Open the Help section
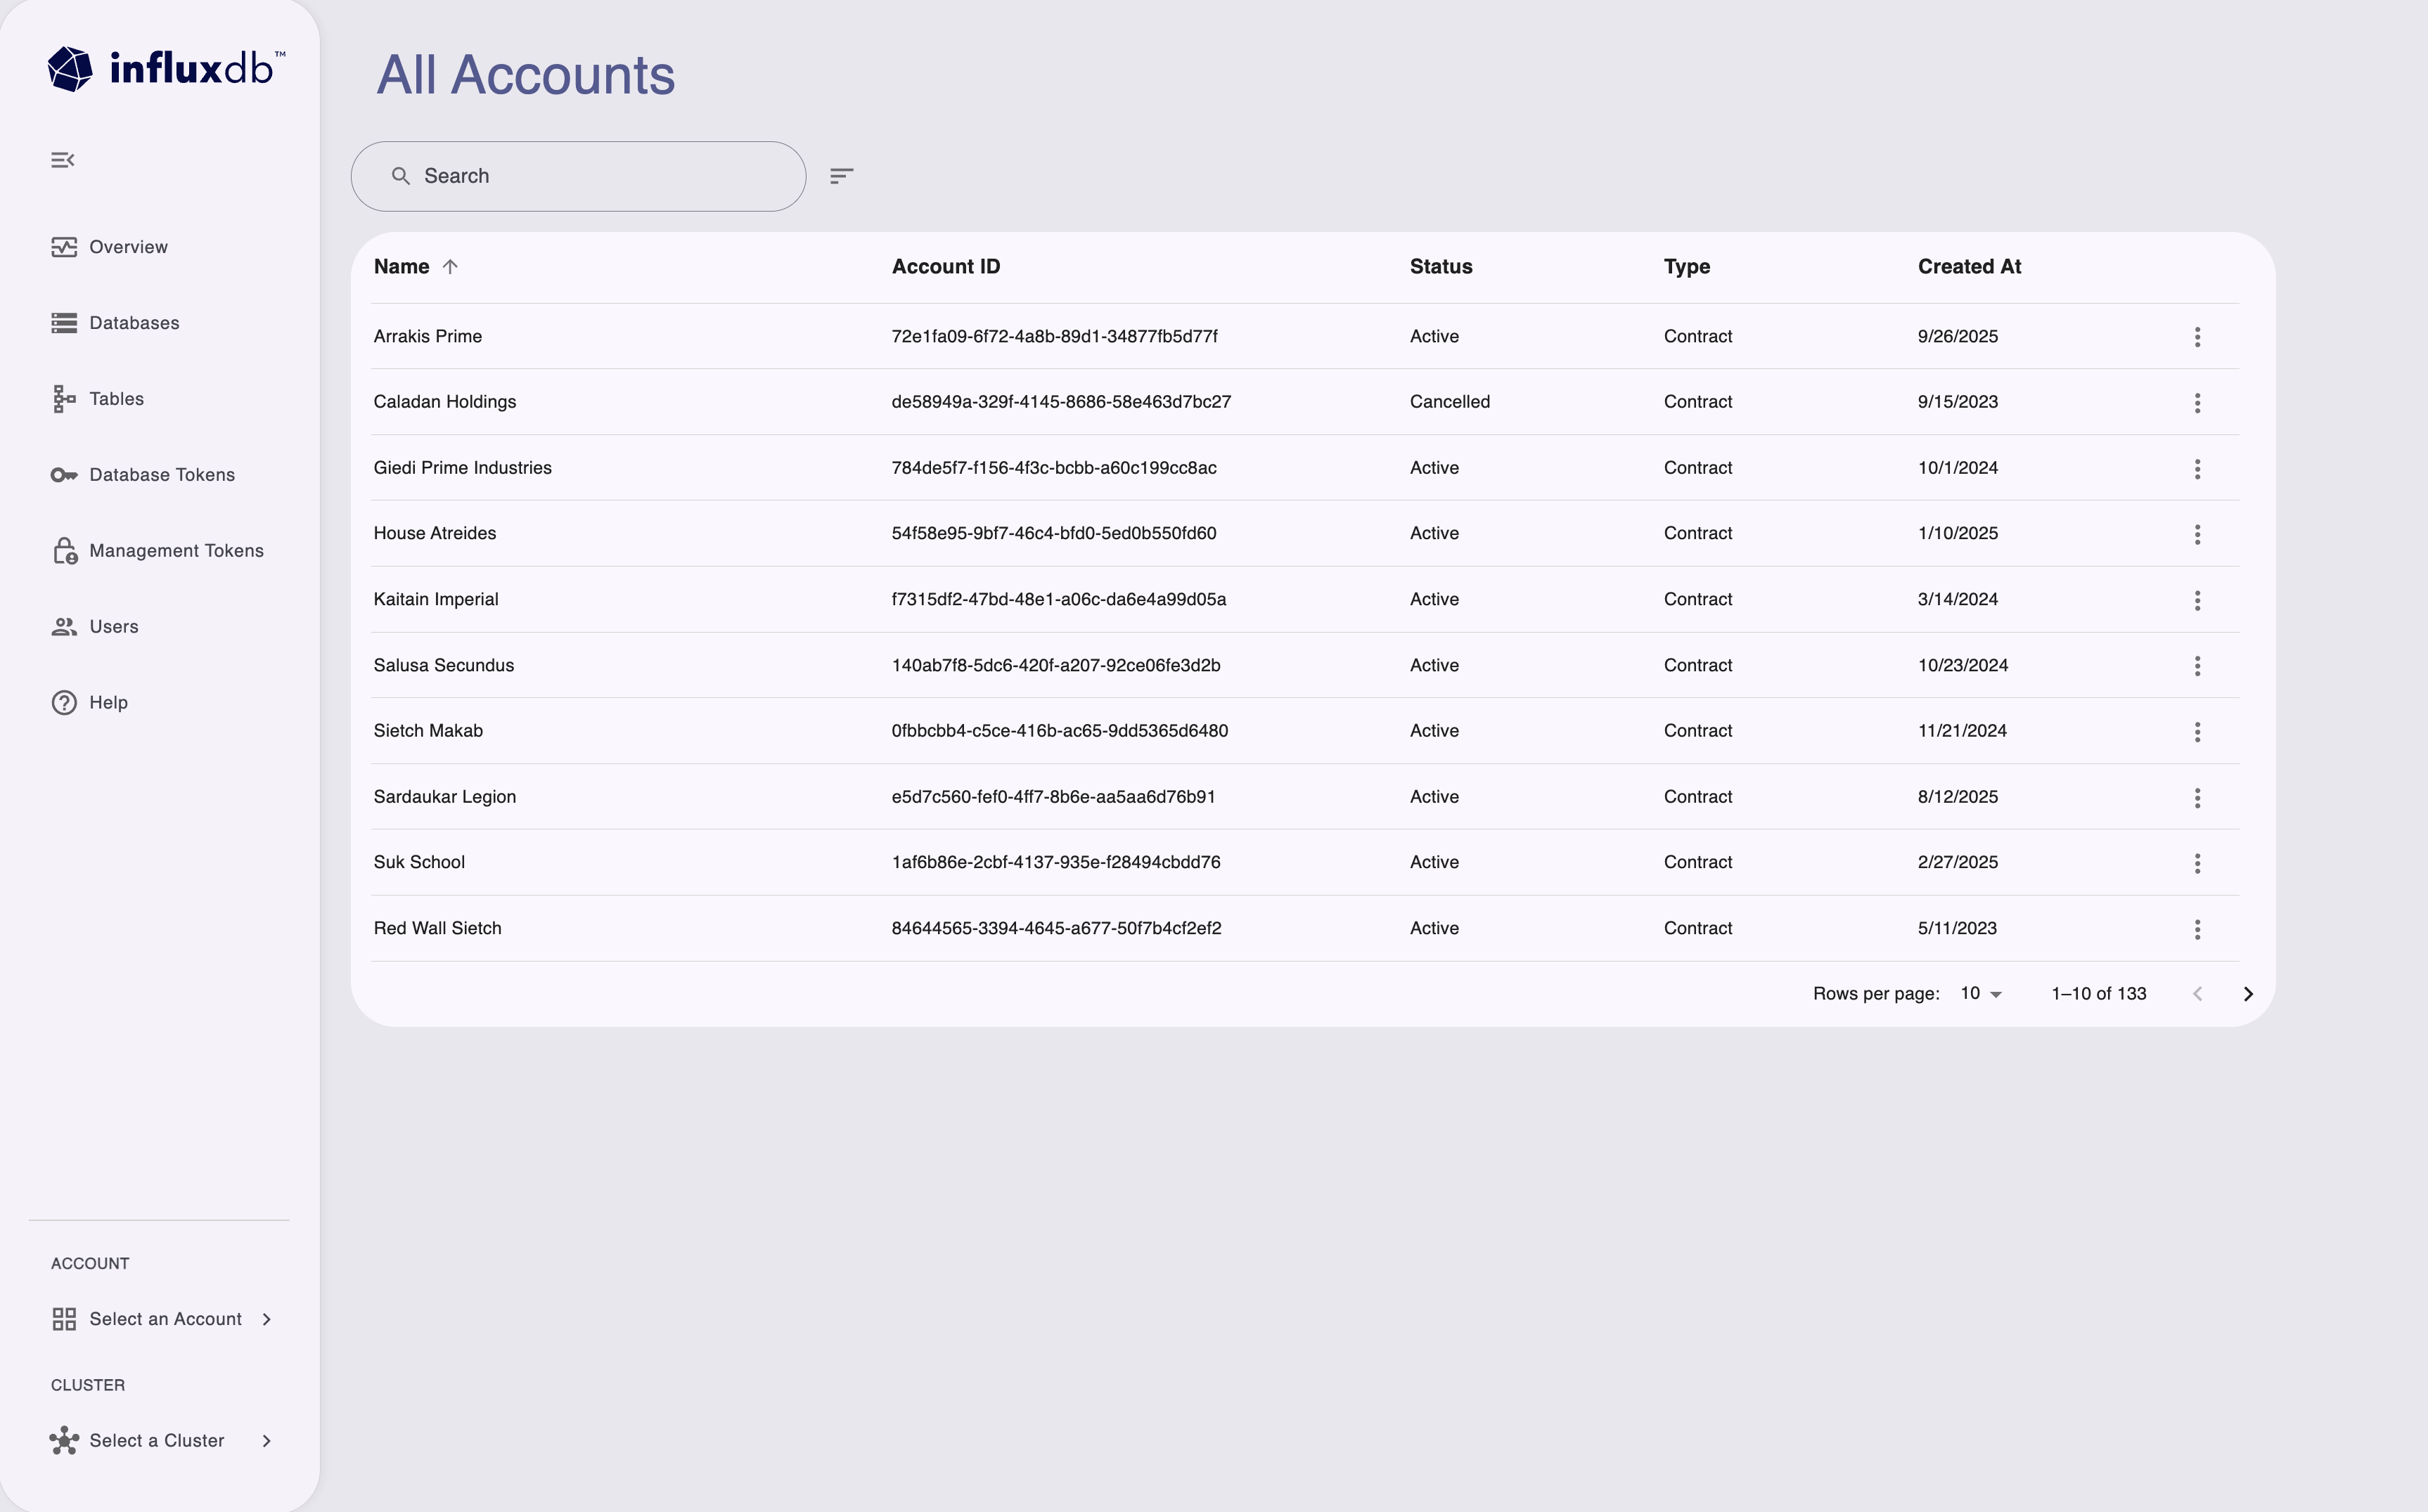 tap(107, 702)
